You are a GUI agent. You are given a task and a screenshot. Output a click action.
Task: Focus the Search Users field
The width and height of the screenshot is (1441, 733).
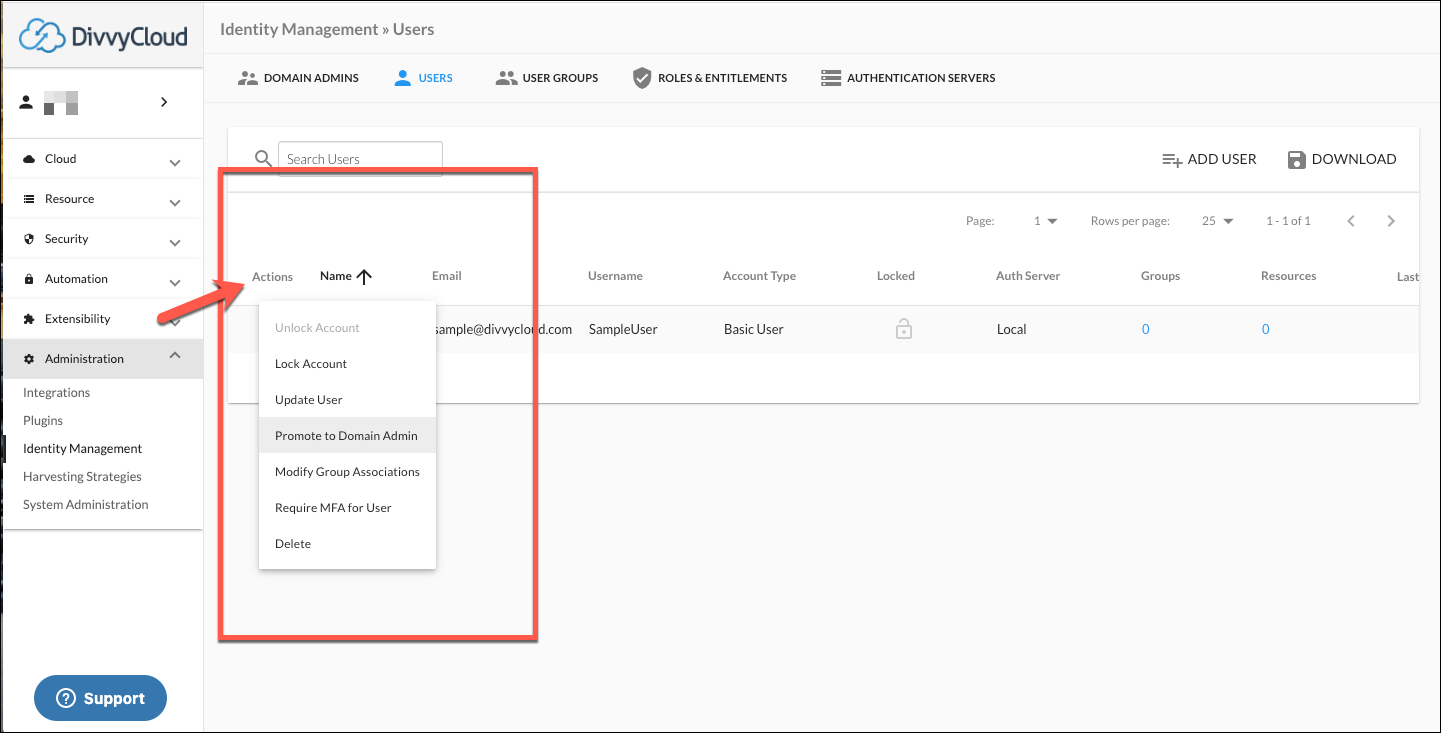click(360, 159)
